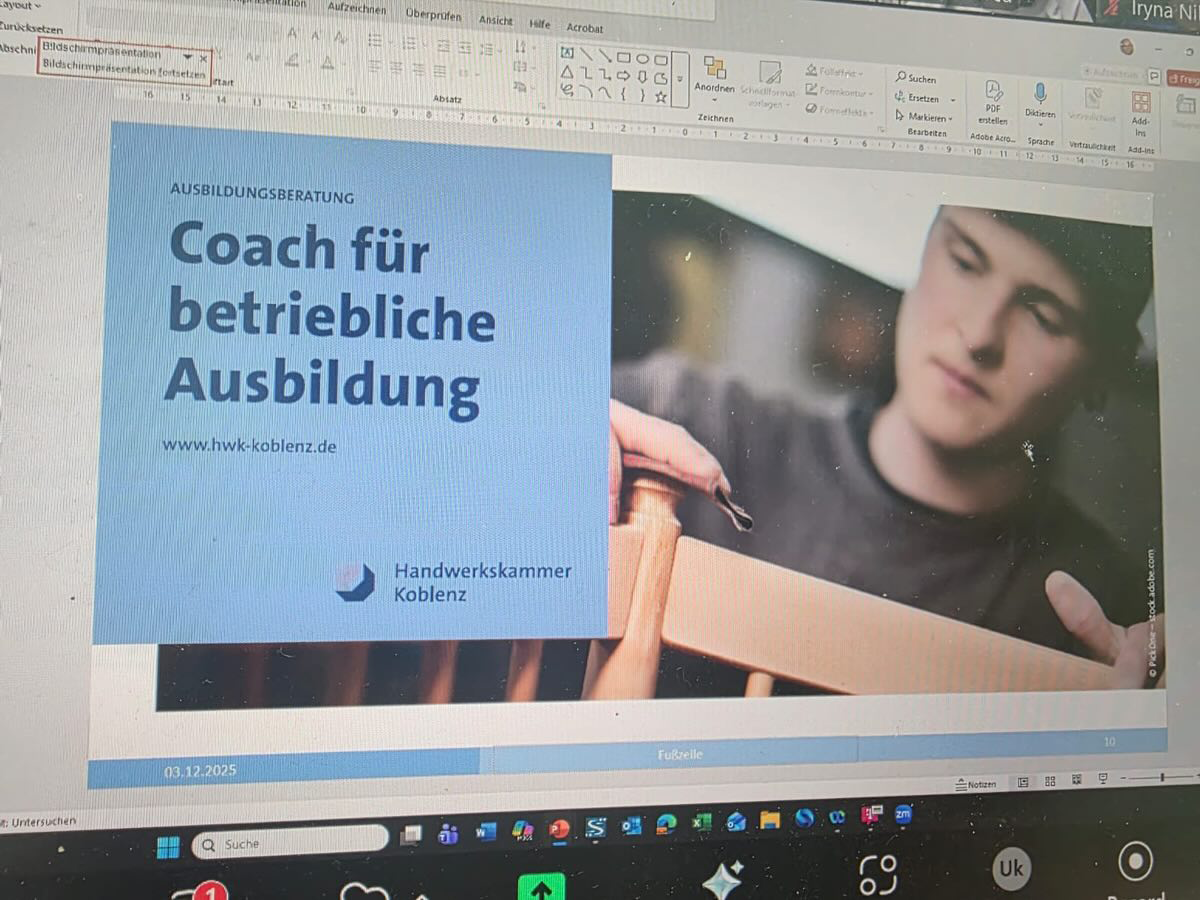Select the star shape in shapes gallery
1200x900 pixels.
click(660, 97)
